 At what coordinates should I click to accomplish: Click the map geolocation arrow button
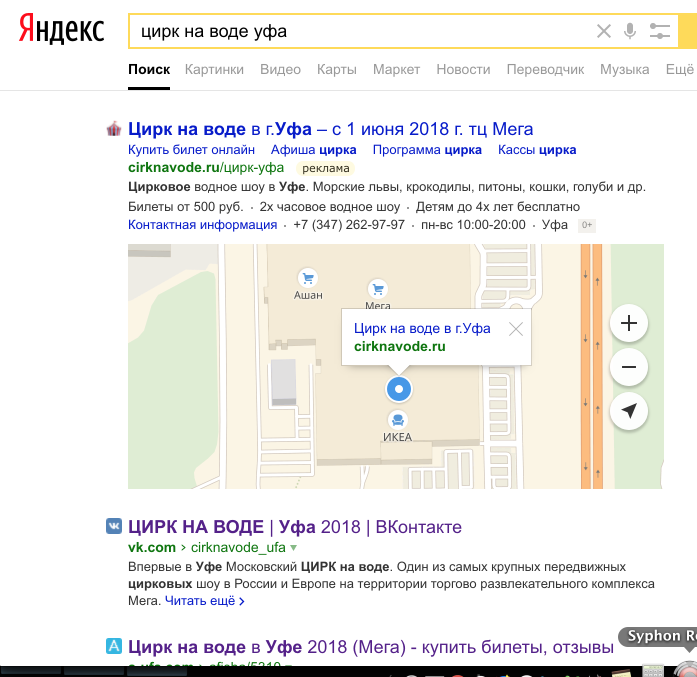[x=629, y=411]
